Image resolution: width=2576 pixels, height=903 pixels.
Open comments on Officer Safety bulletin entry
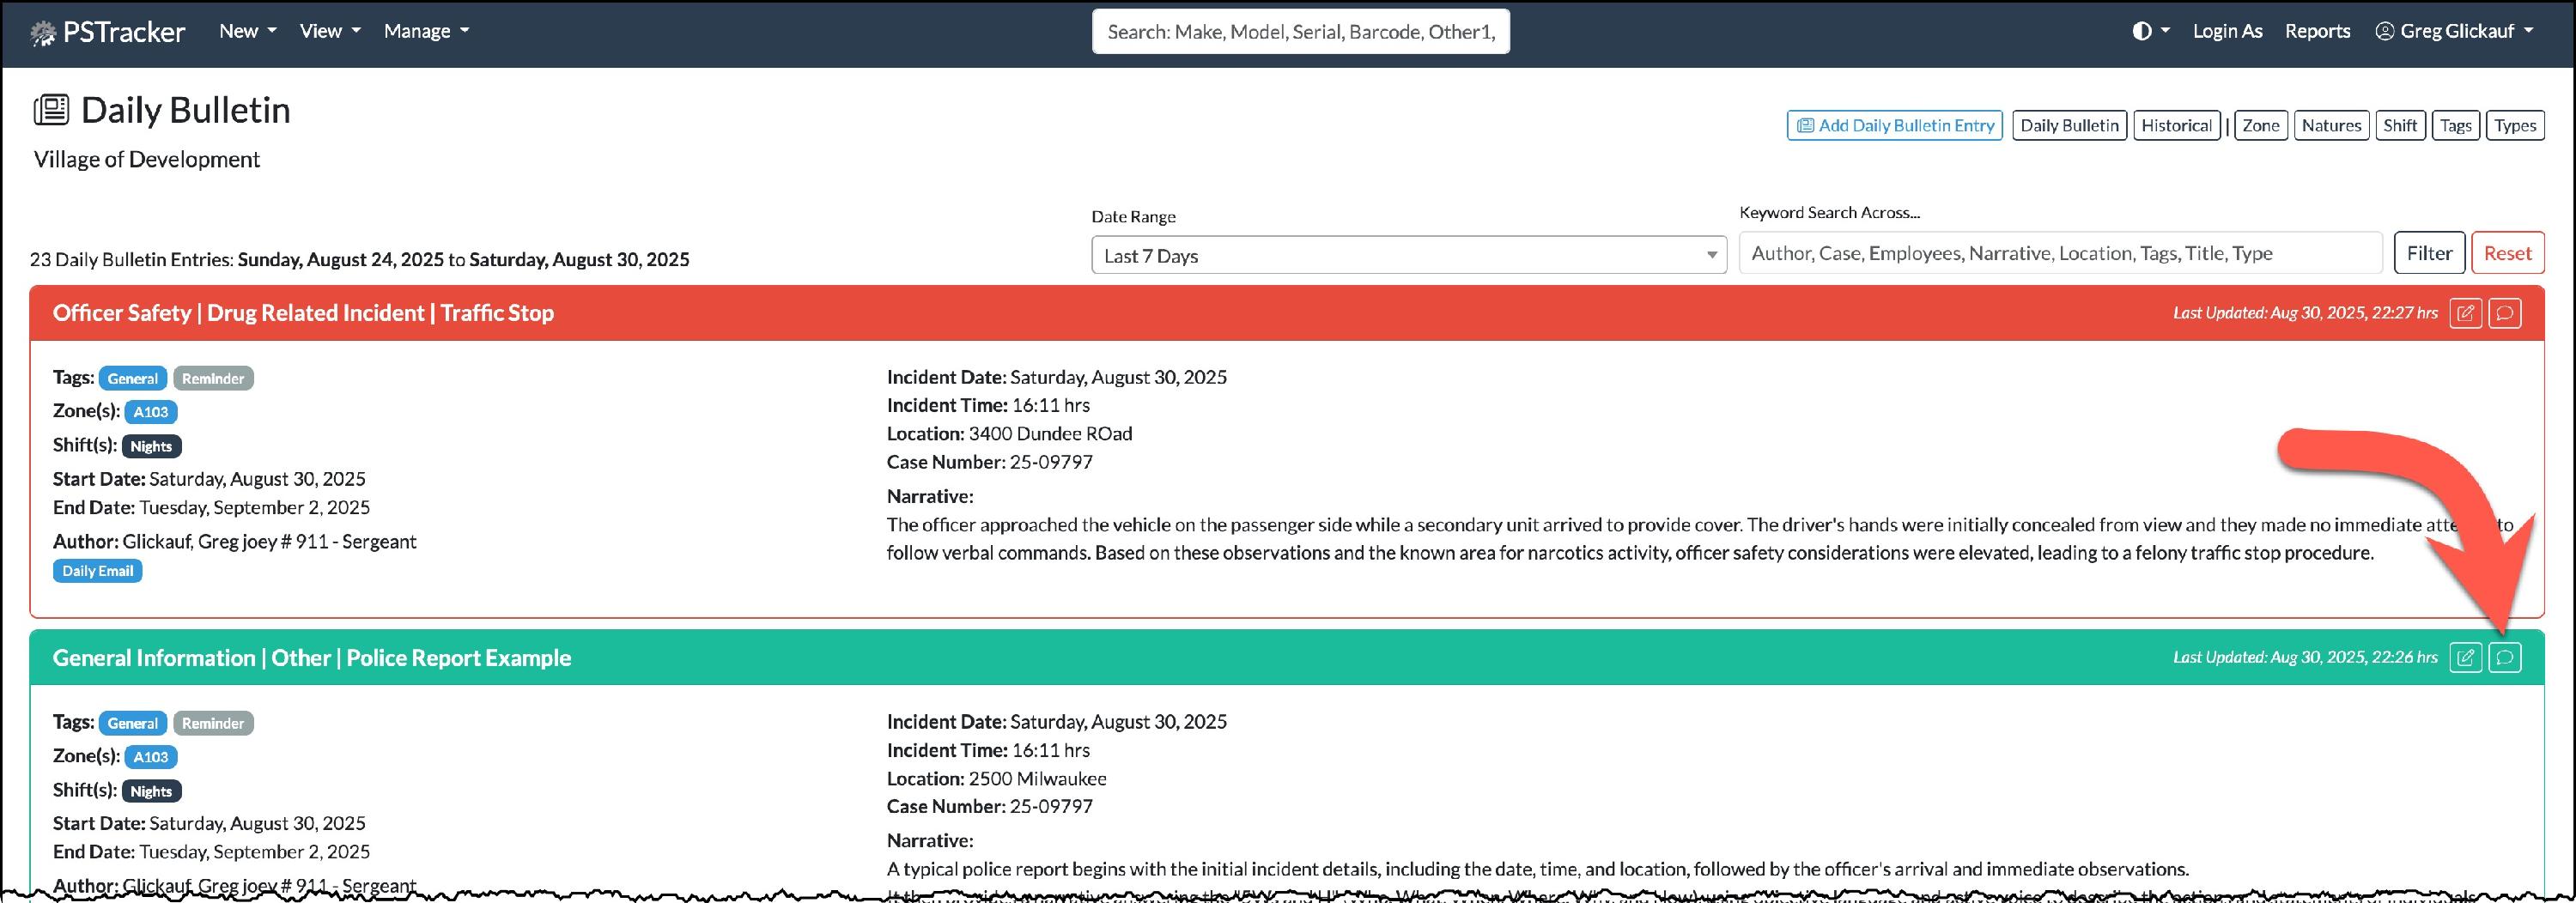(x=2505, y=313)
